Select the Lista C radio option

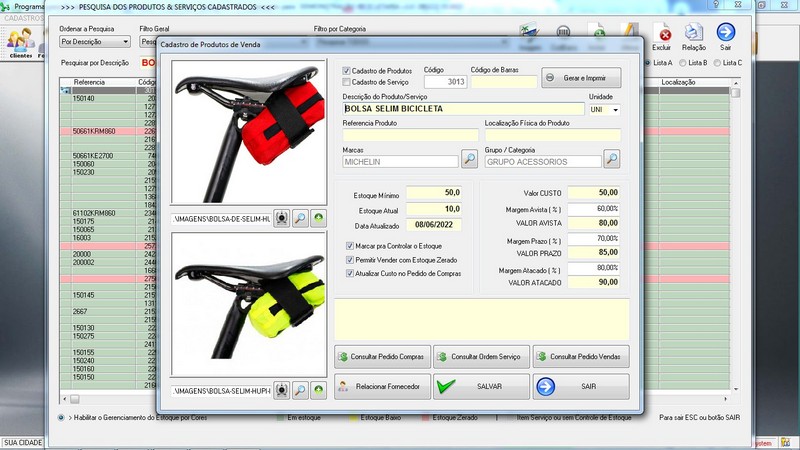(717, 63)
